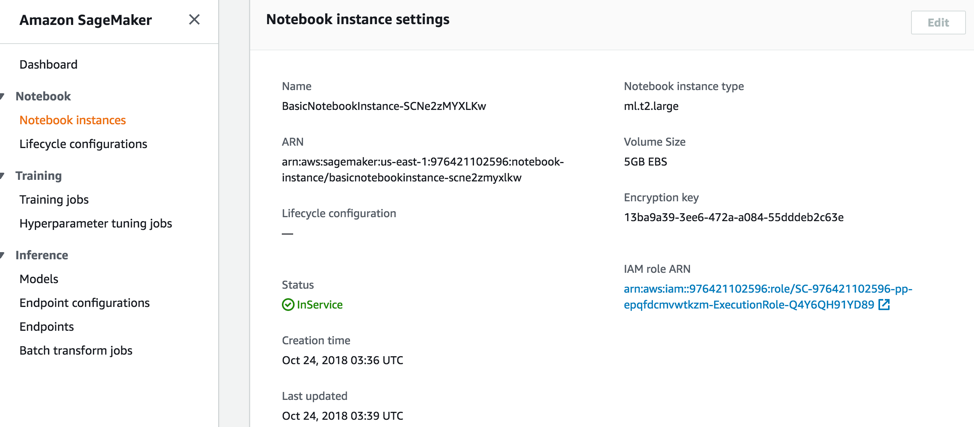Collapse the Notebook section triangle
Image resolution: width=974 pixels, height=427 pixels.
click(x=4, y=97)
